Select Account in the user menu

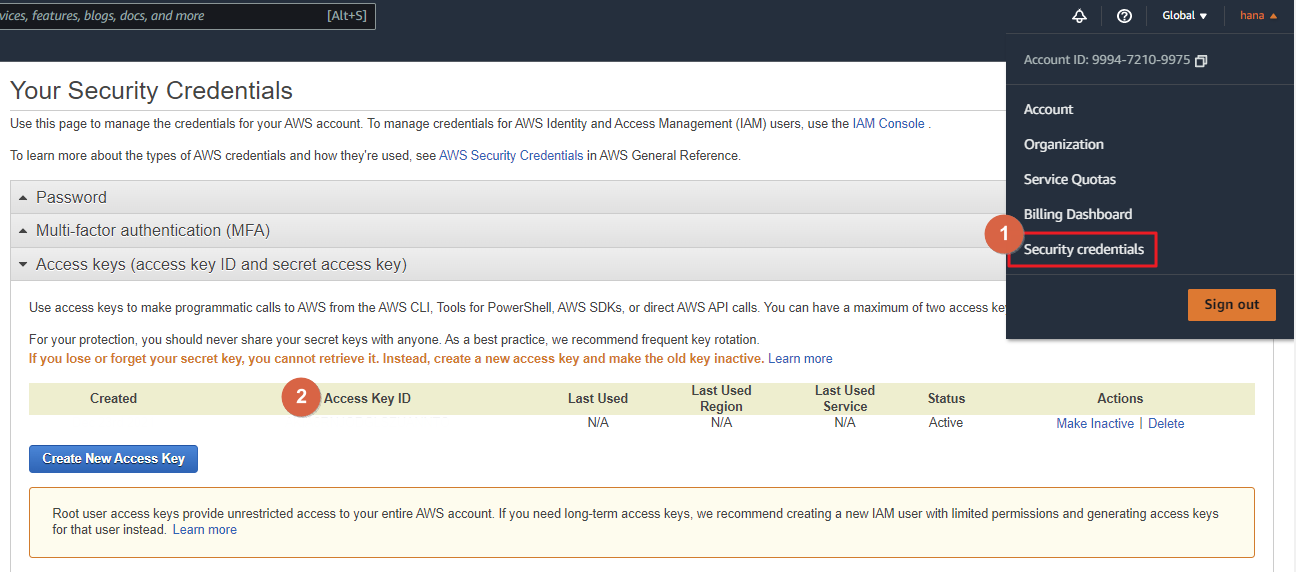1048,109
